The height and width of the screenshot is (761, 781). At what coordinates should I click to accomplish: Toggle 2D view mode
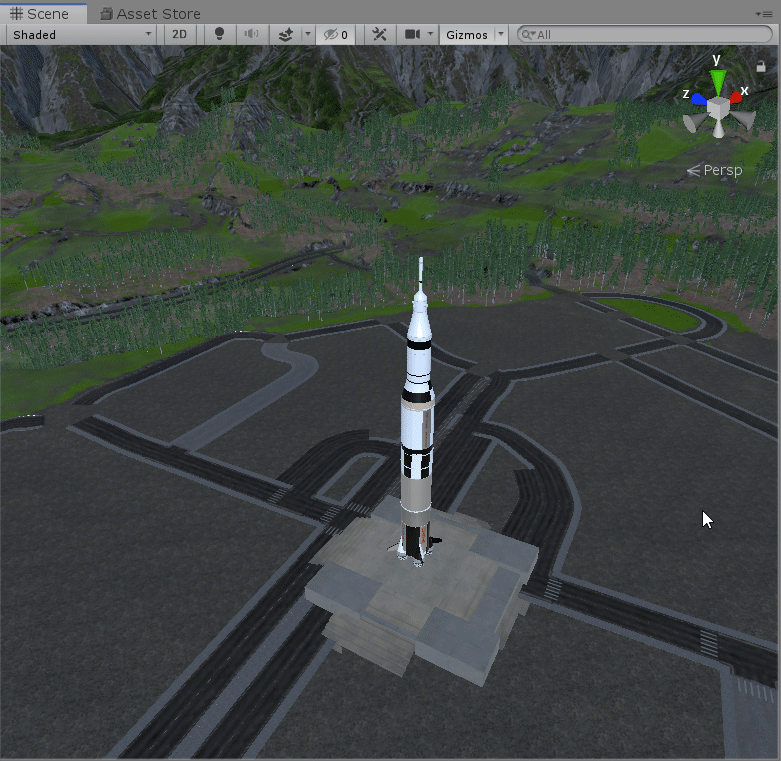pos(179,34)
